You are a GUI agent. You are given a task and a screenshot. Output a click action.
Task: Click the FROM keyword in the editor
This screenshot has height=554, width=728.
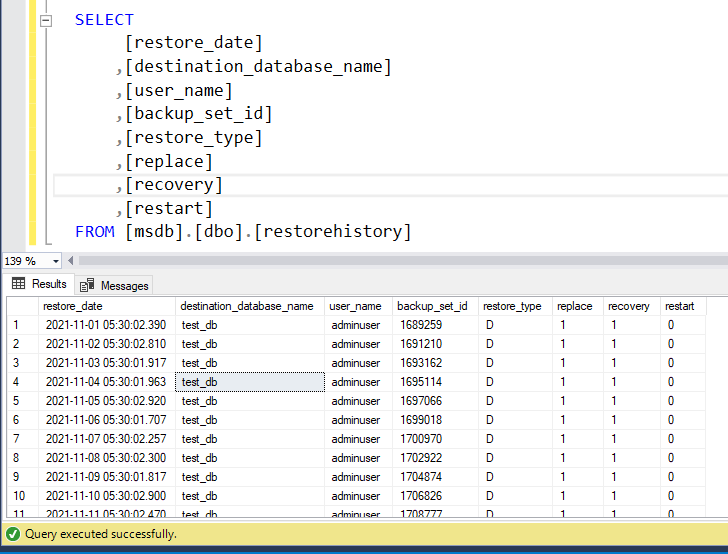(95, 232)
